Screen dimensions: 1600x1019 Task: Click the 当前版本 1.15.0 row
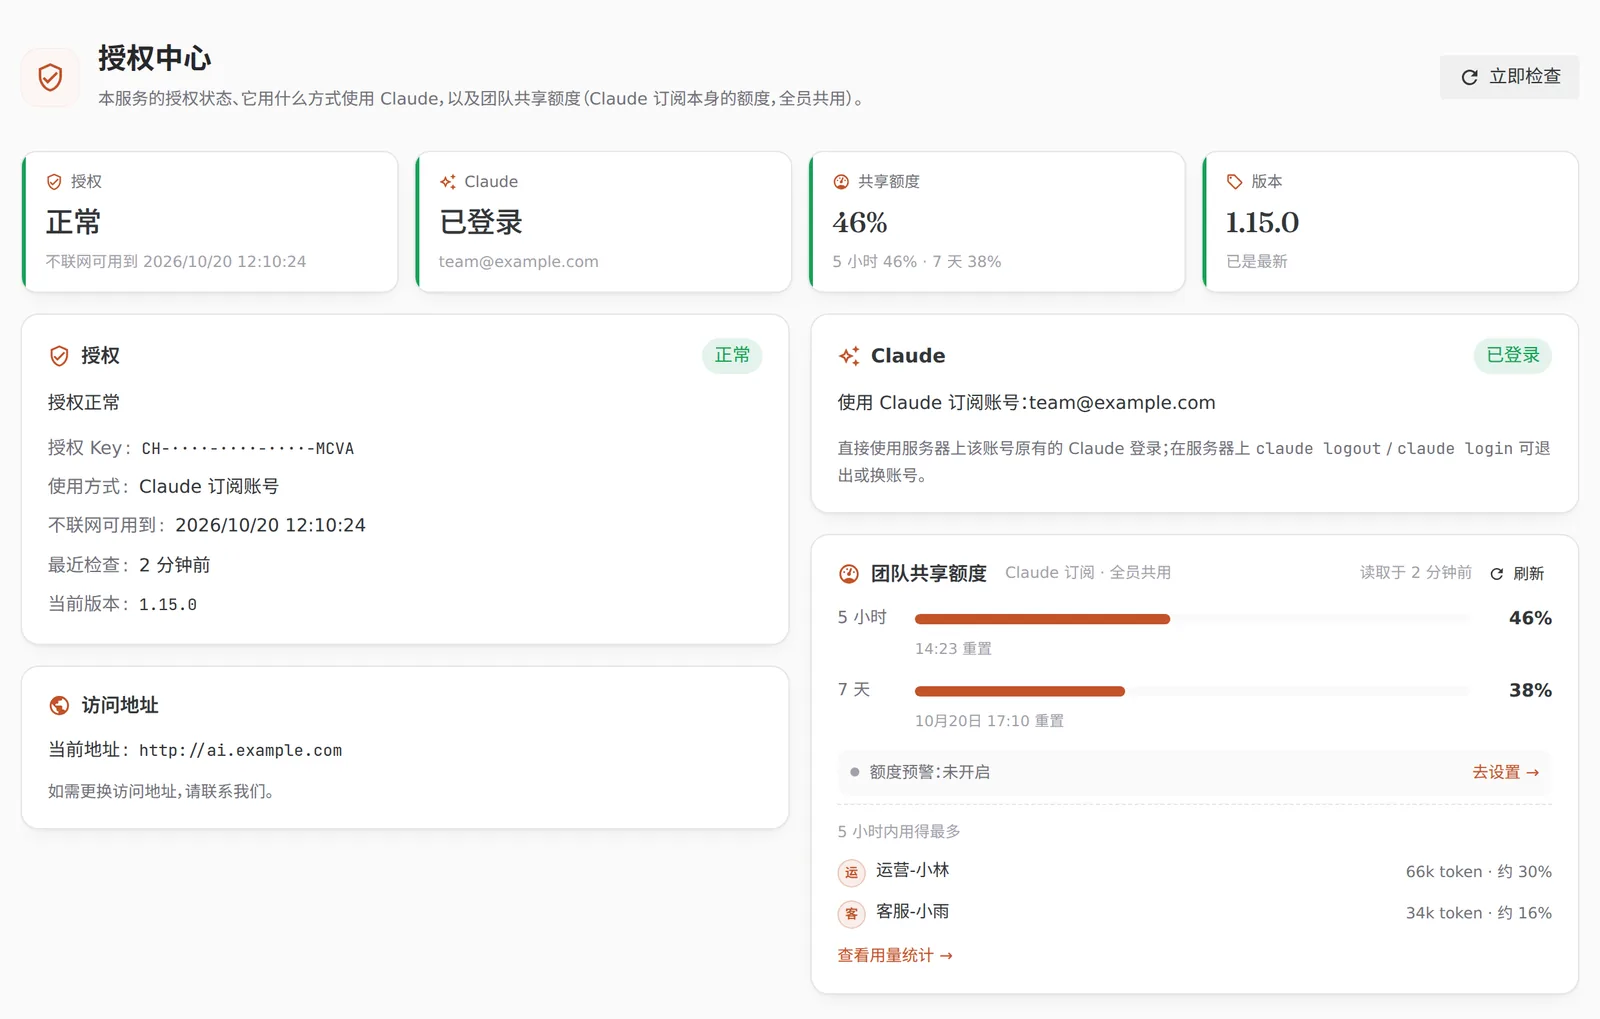122,604
